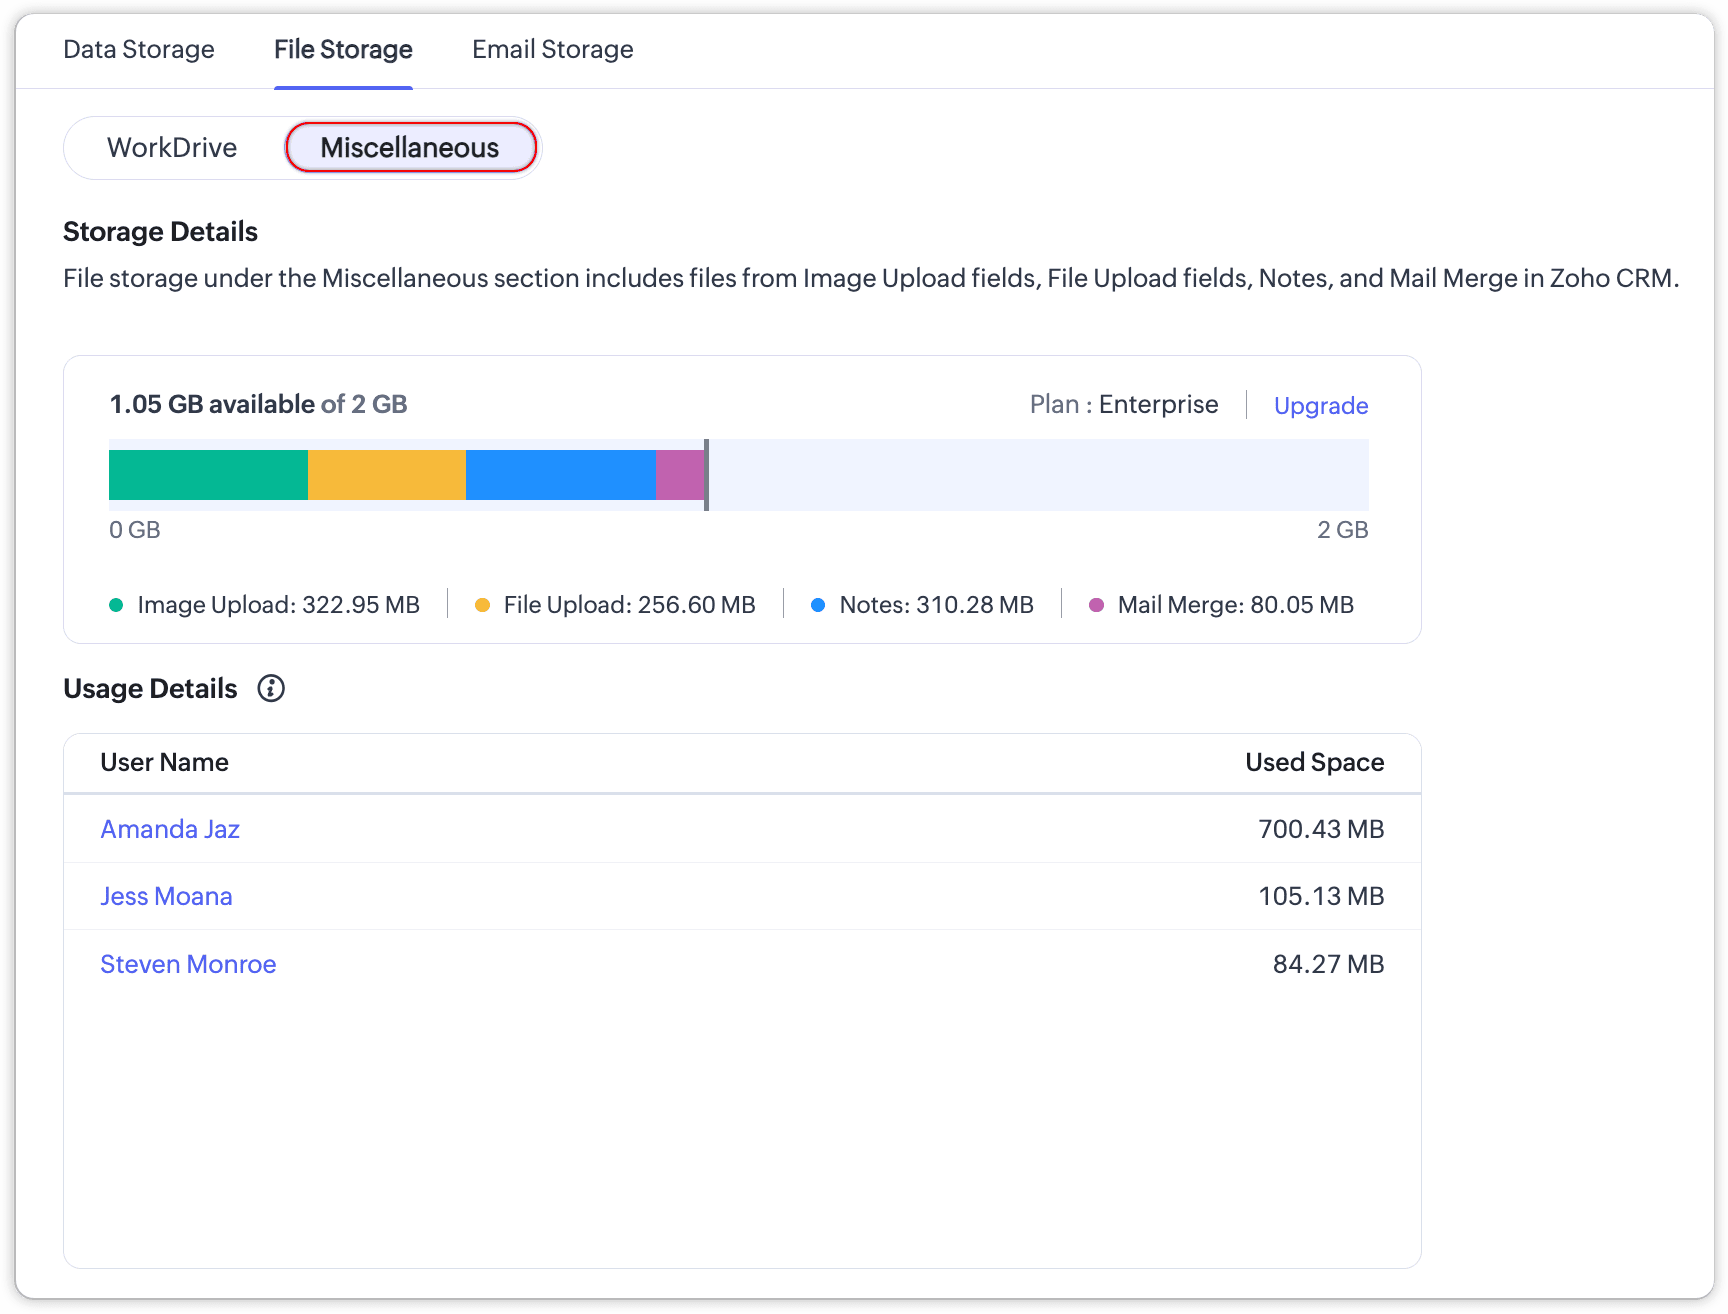This screenshot has width=1728, height=1314.
Task: Click the yellow File Upload bar segment
Action: coord(386,475)
